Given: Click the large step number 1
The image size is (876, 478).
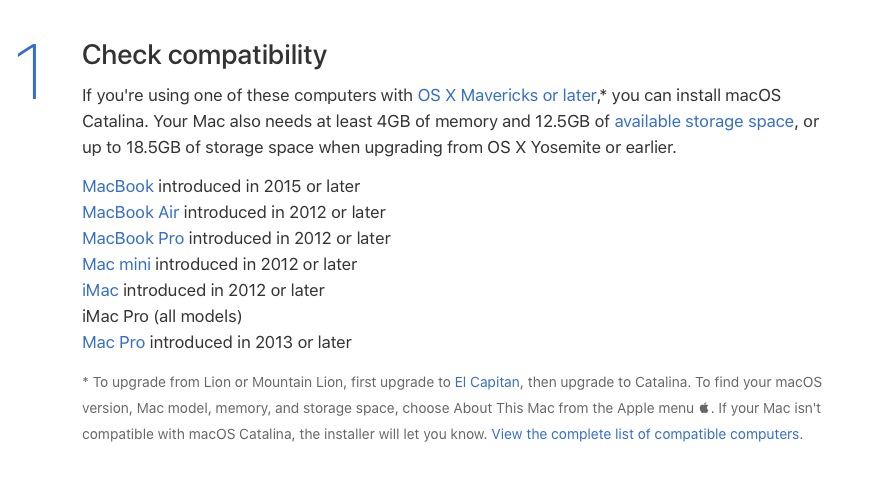Looking at the screenshot, I should pyautogui.click(x=30, y=71).
